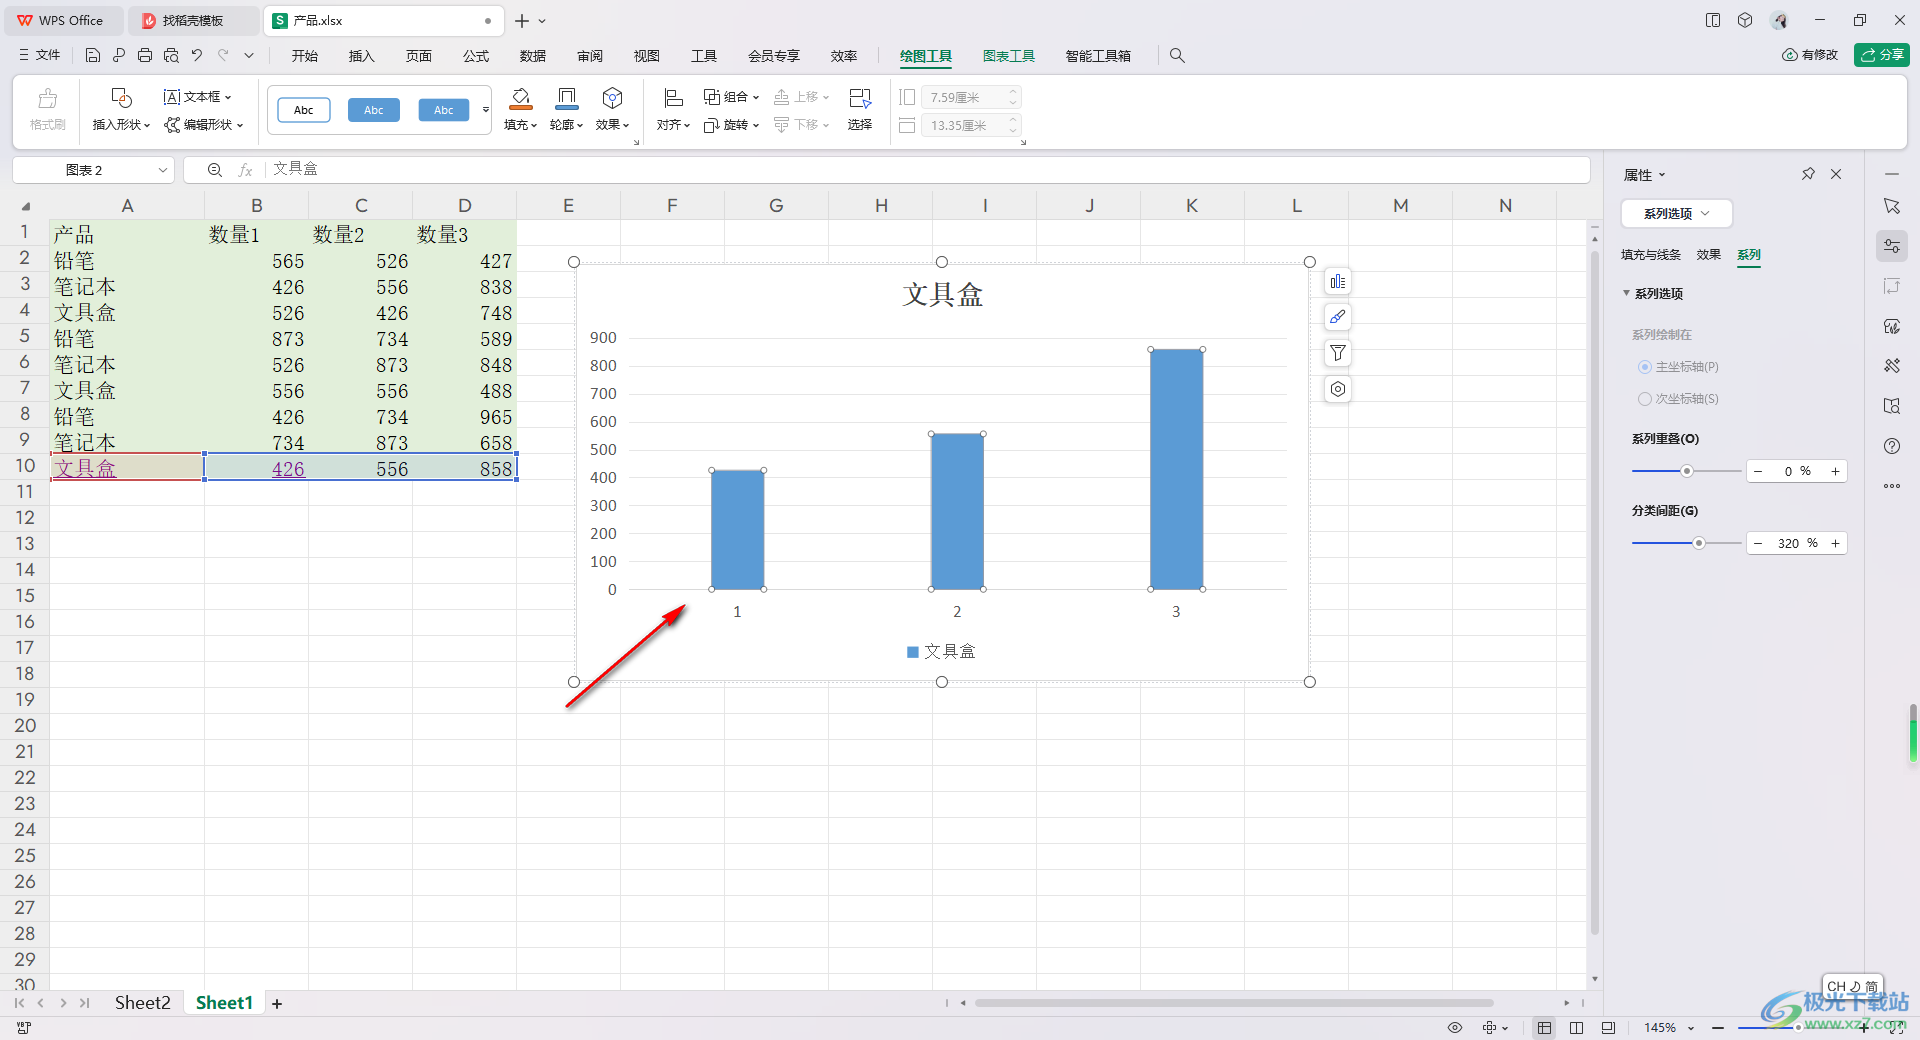Decrease gap width with minus button
Screen dimensions: 1920x1040
coord(1758,543)
